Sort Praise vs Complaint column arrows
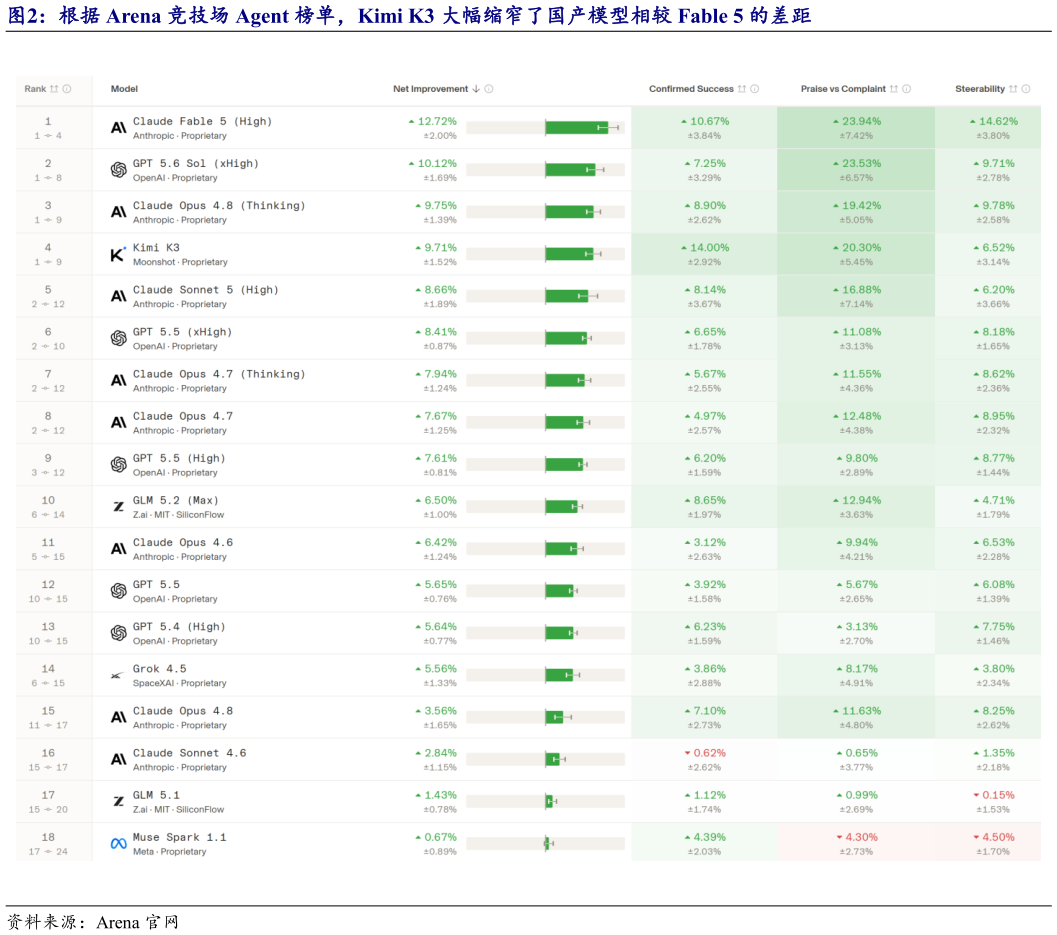This screenshot has width=1057, height=935. point(894,89)
